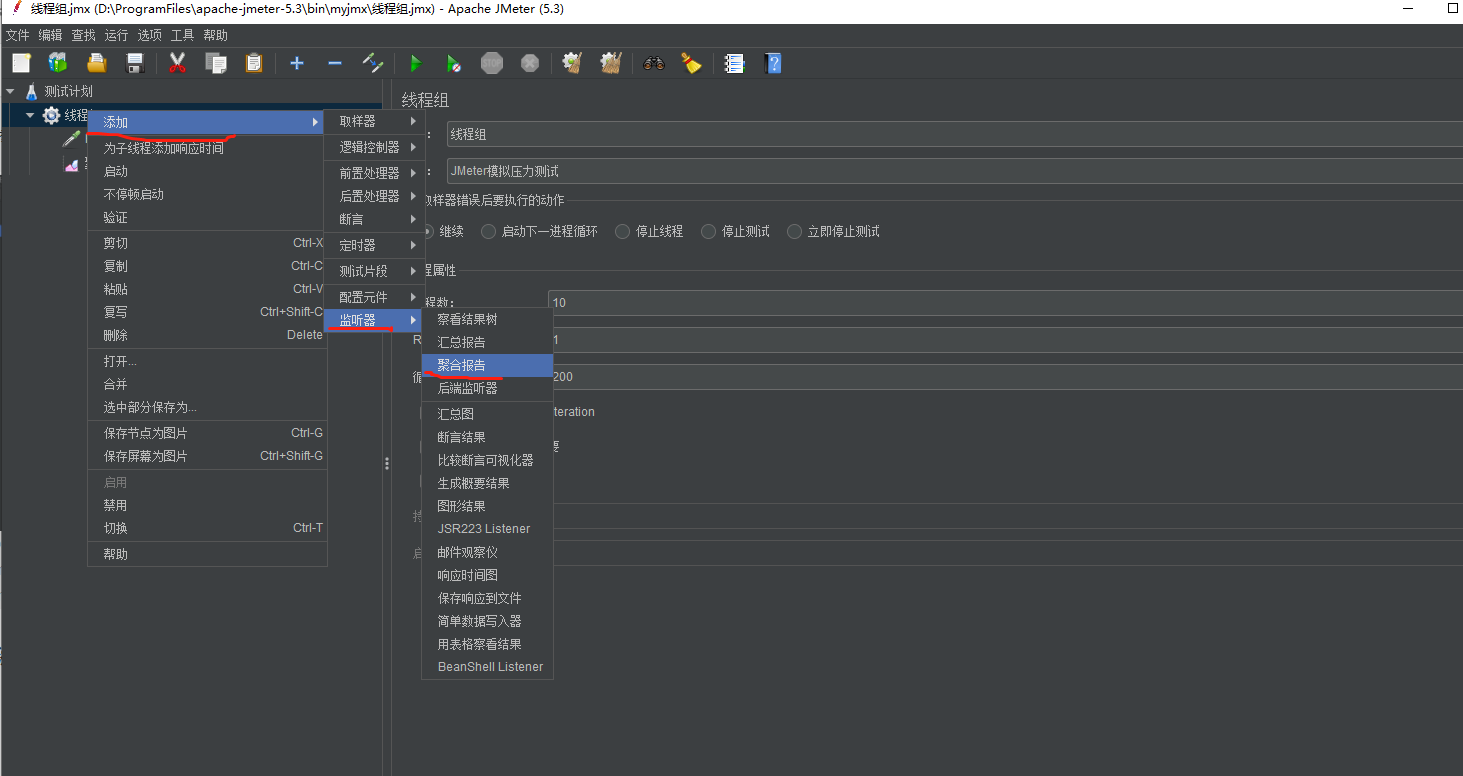Click the Cut scissors toolbar icon
Viewport: 1463px width, 776px height.
click(178, 63)
